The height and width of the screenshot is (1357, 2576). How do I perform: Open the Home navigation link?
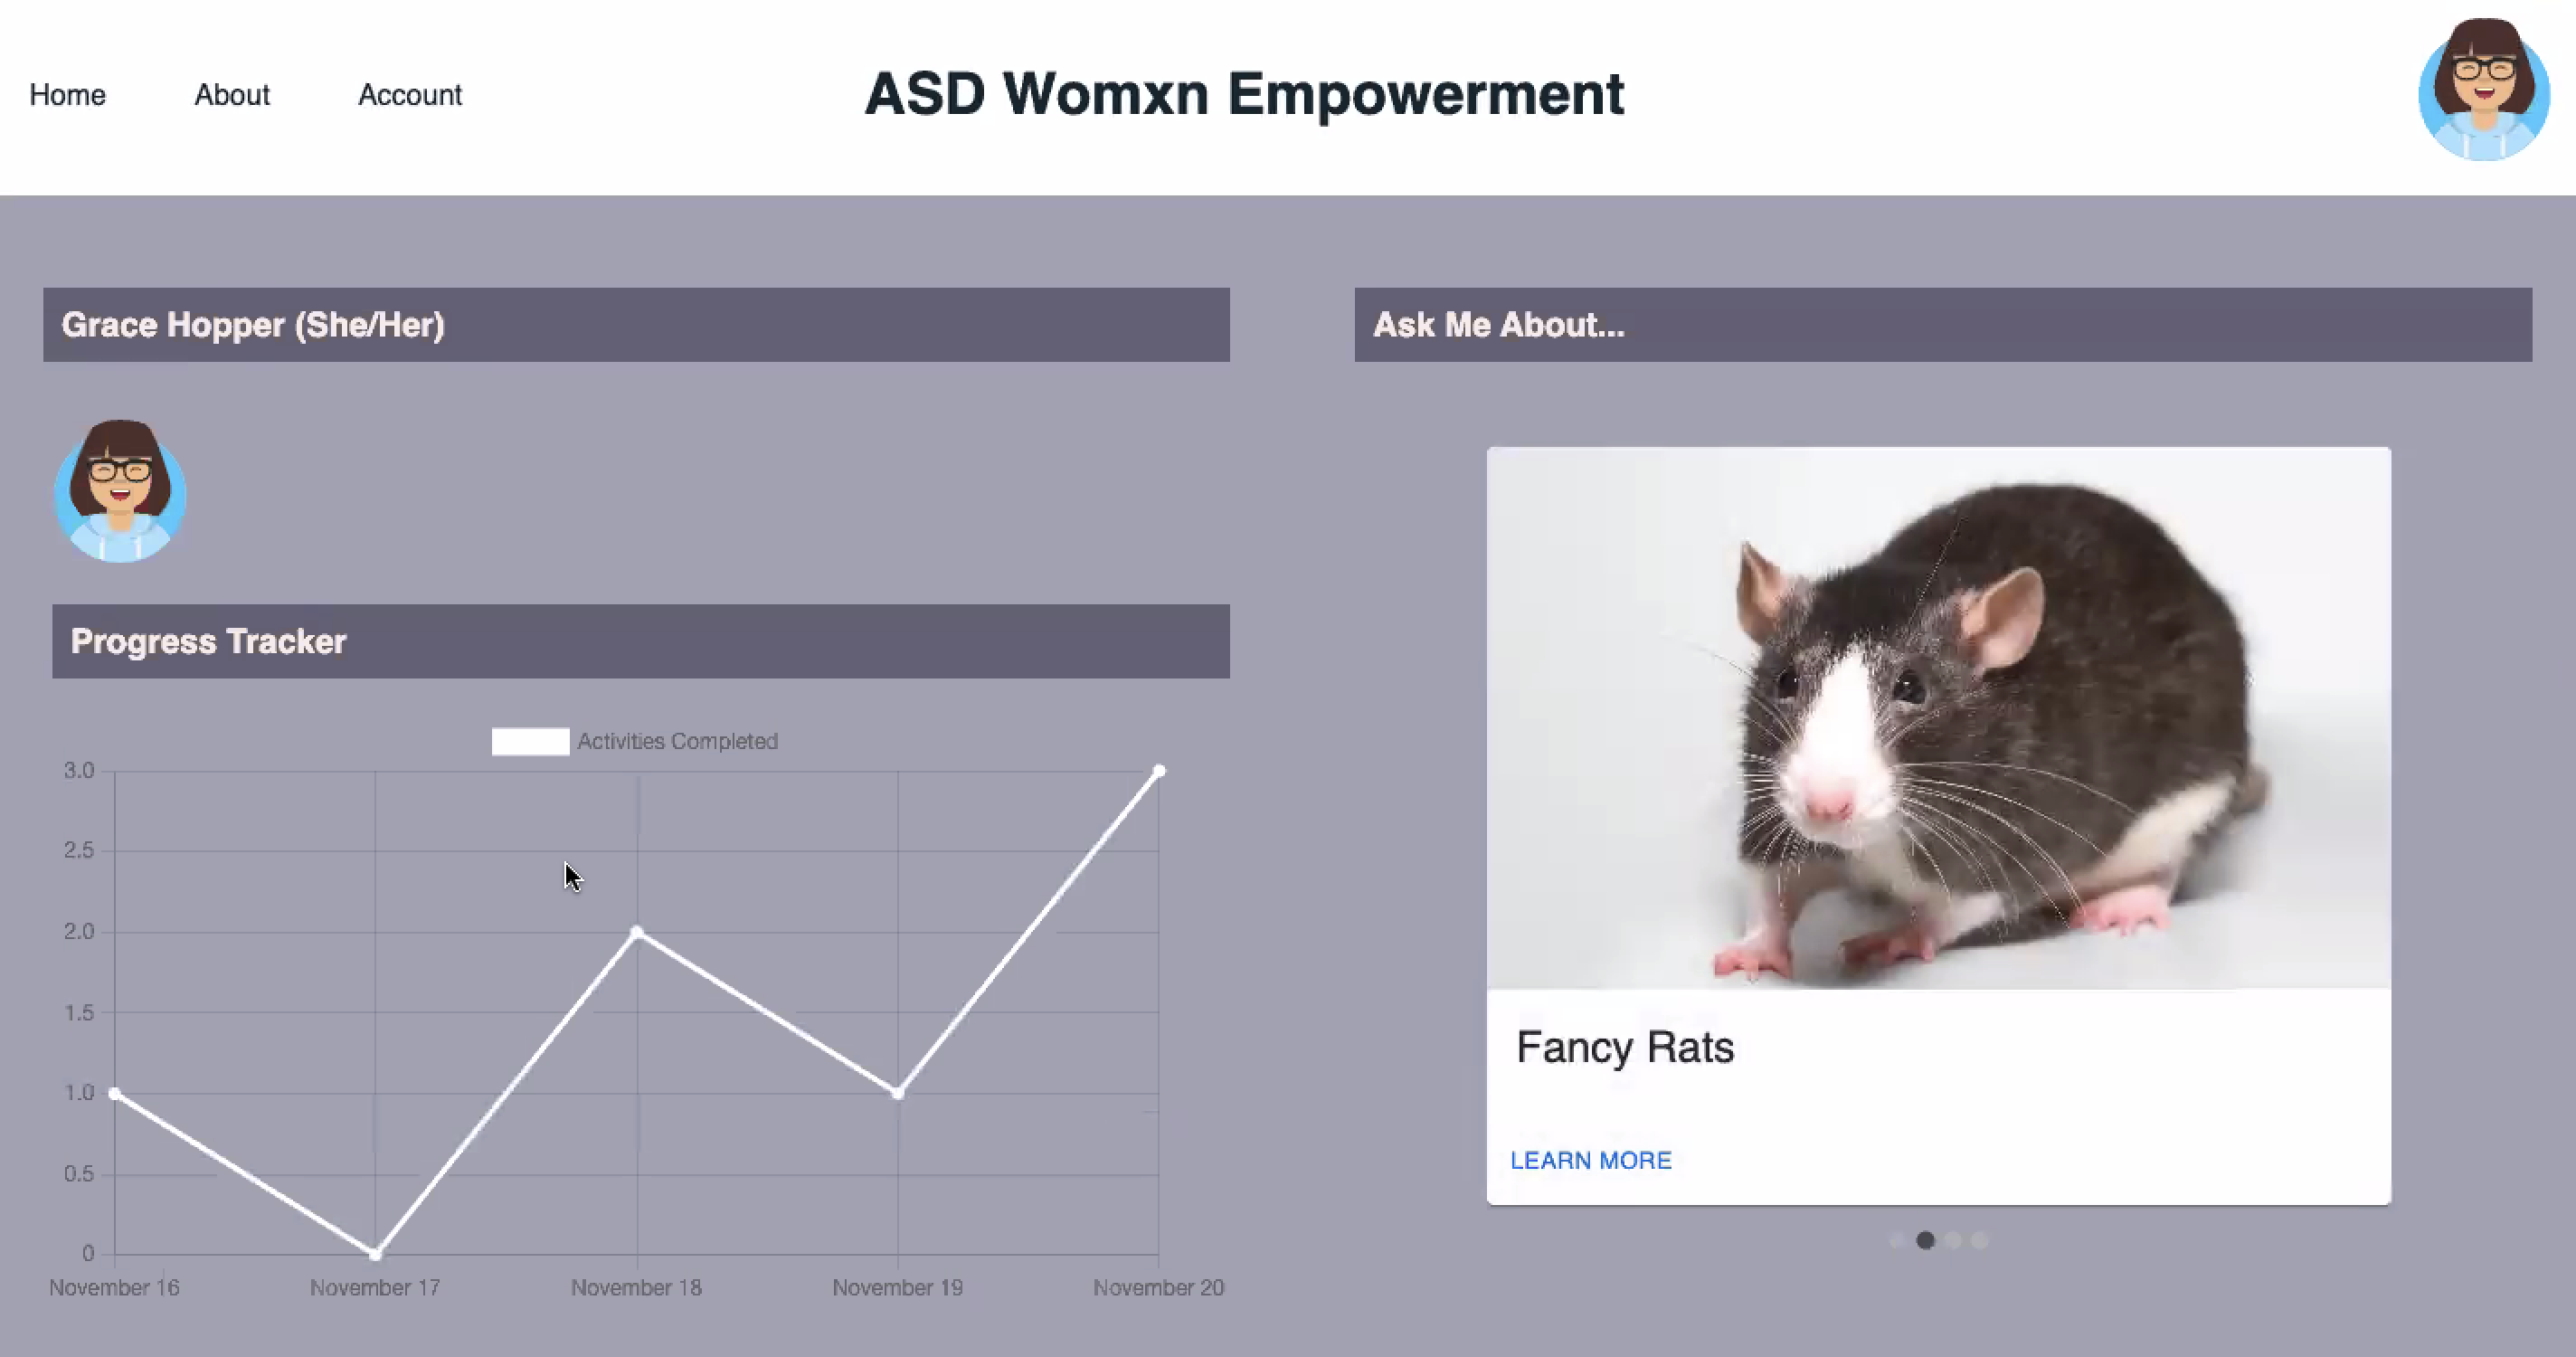pyautogui.click(x=67, y=95)
